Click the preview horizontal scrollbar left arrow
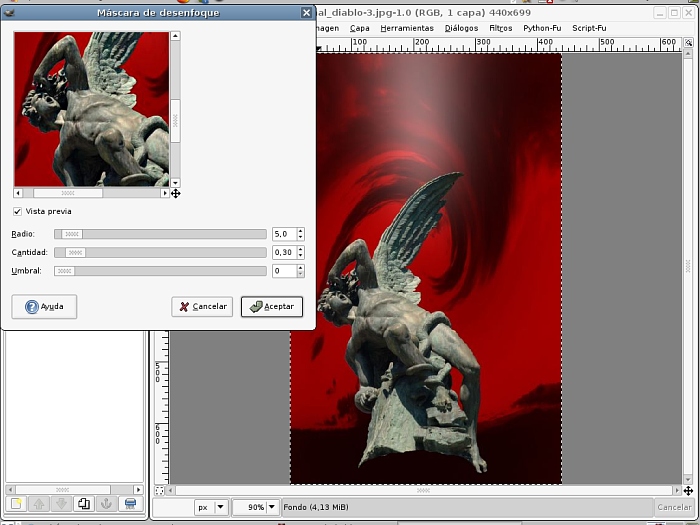Image resolution: width=700 pixels, height=525 pixels. pos(18,193)
